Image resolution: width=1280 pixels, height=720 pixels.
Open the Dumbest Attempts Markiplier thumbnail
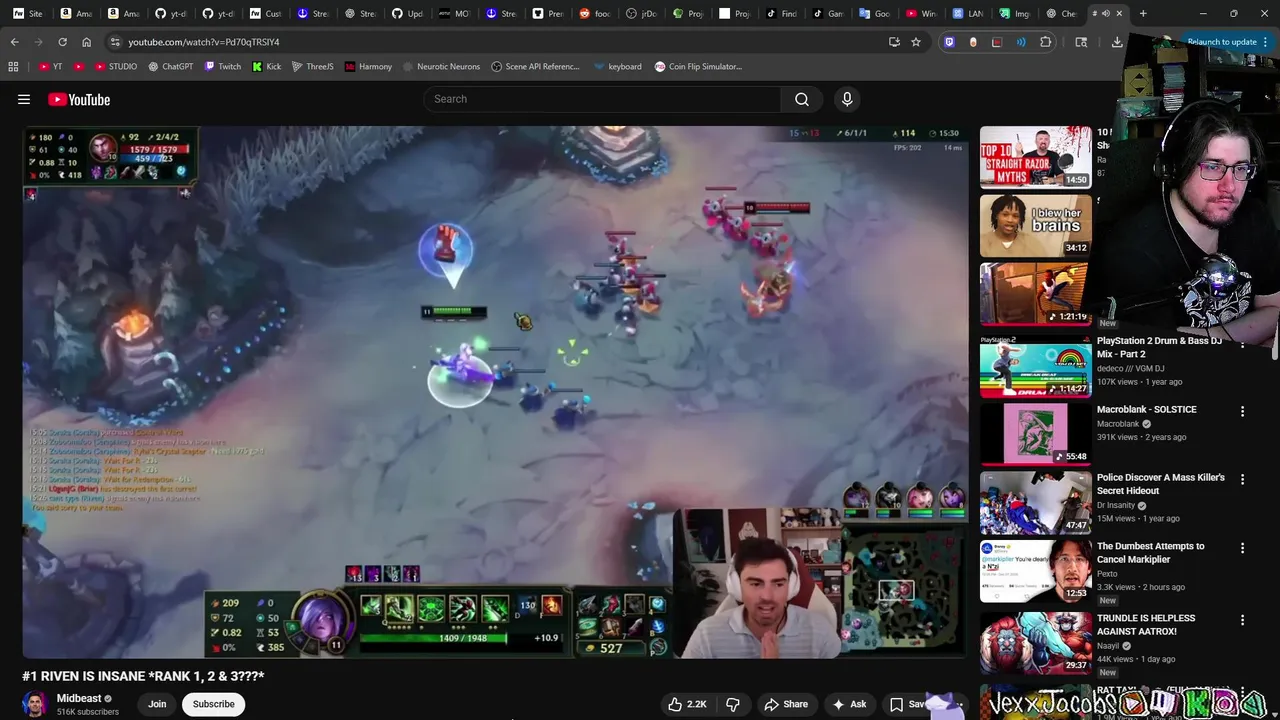pyautogui.click(x=1035, y=572)
